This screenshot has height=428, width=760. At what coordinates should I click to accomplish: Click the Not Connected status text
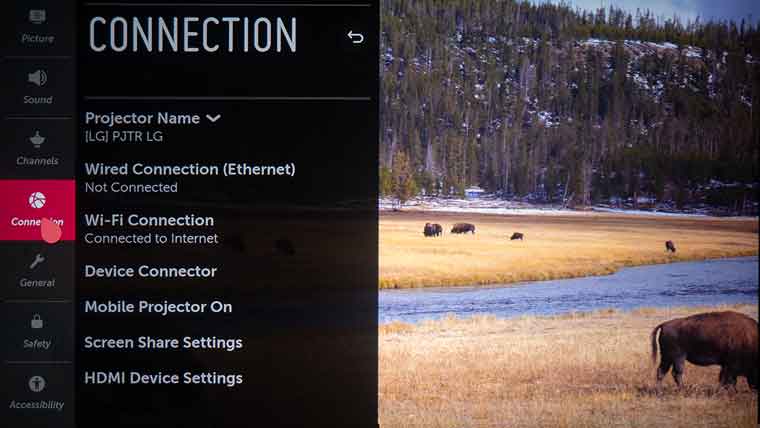[131, 188]
